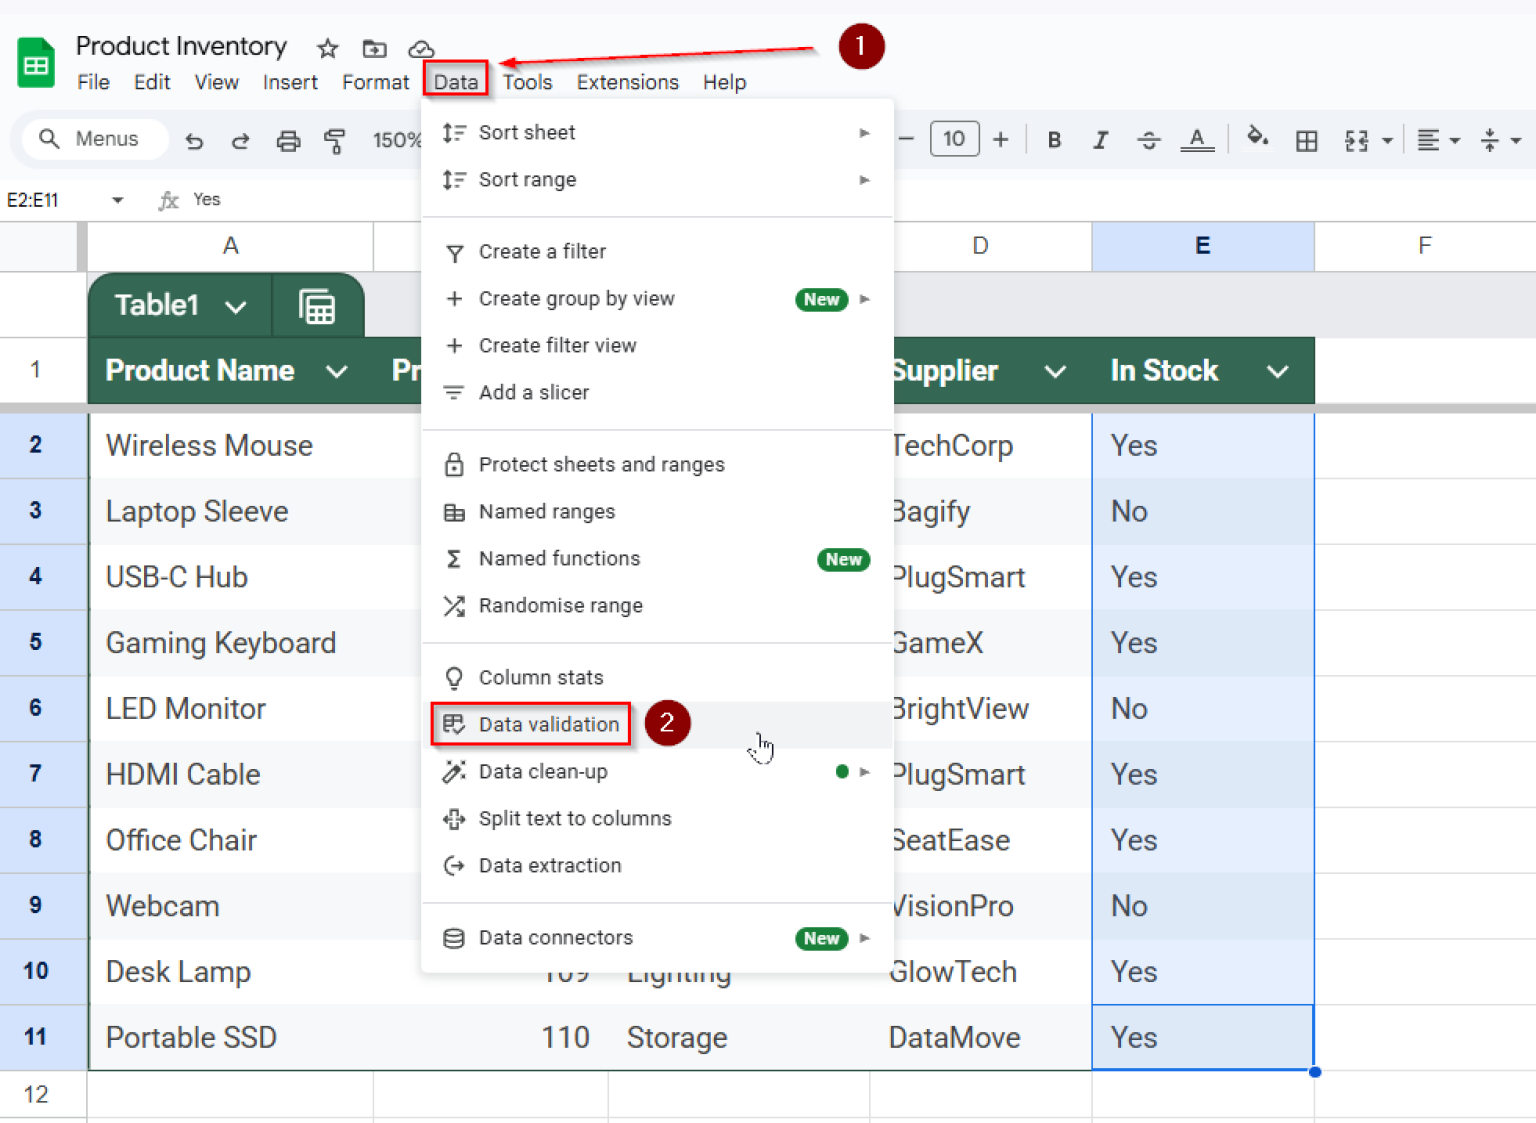Star the Product Inventory spreadsheet
The image size is (1536, 1123).
(x=327, y=47)
